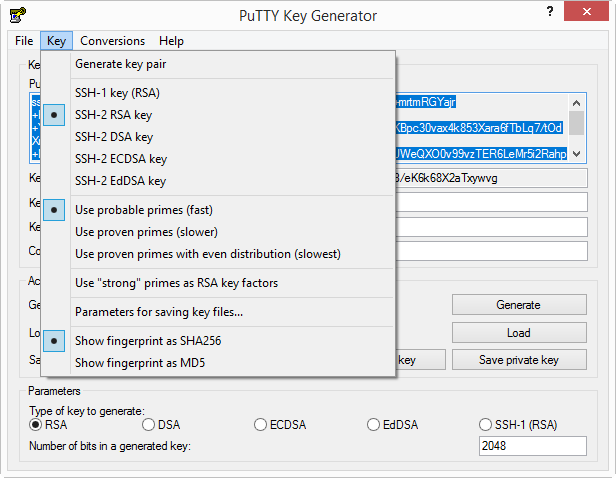Image resolution: width=616 pixels, height=478 pixels.
Task: Click the empty field under the key fingerprint
Action: 491,203
